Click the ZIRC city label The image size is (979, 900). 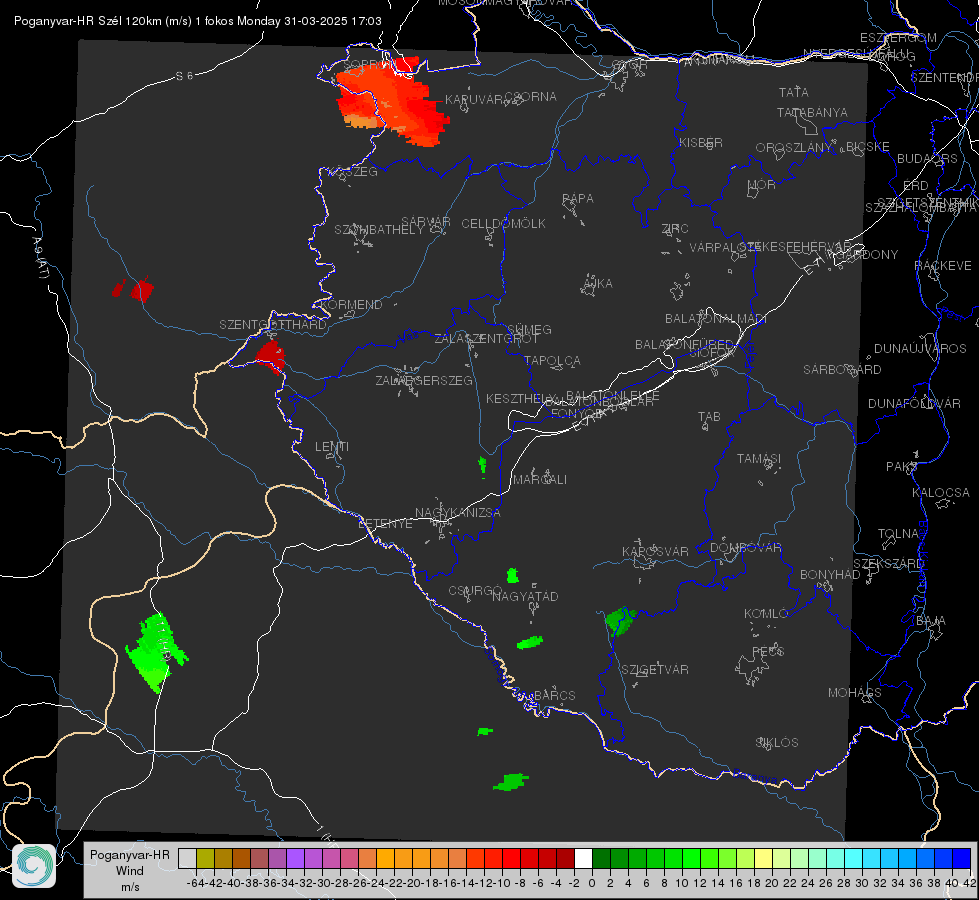click(675, 229)
